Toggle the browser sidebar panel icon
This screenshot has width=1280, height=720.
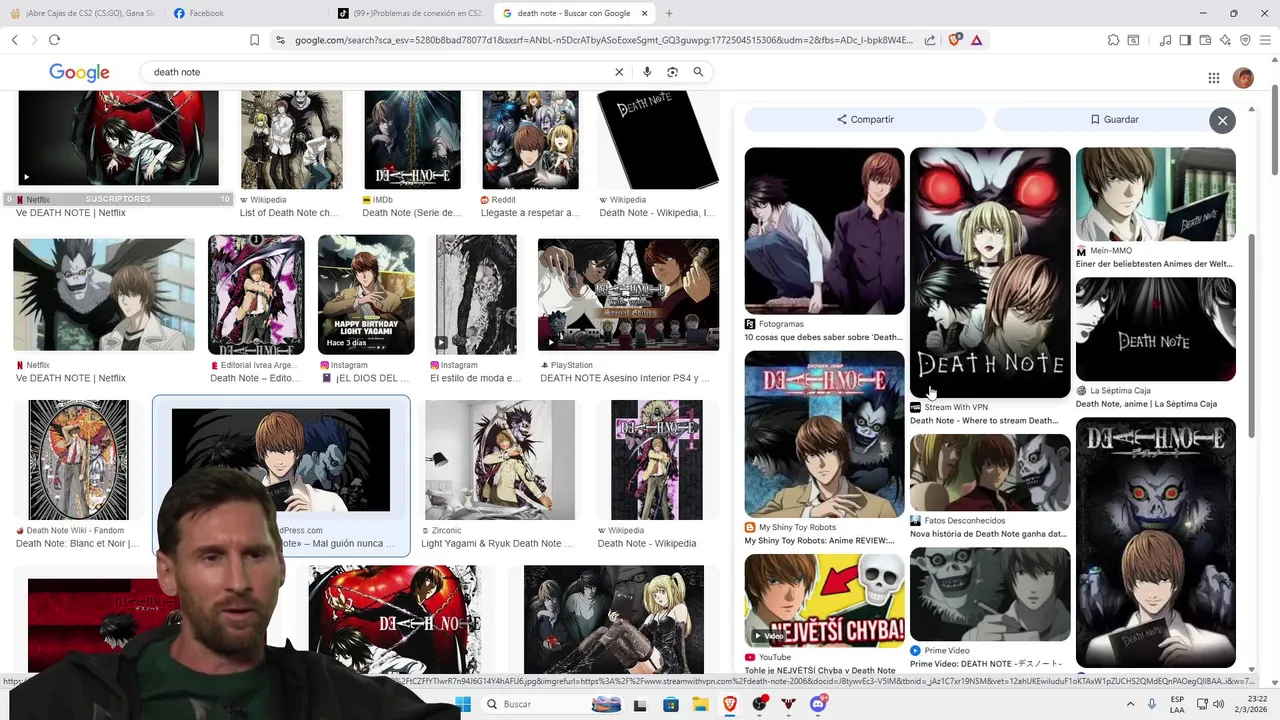1185,40
